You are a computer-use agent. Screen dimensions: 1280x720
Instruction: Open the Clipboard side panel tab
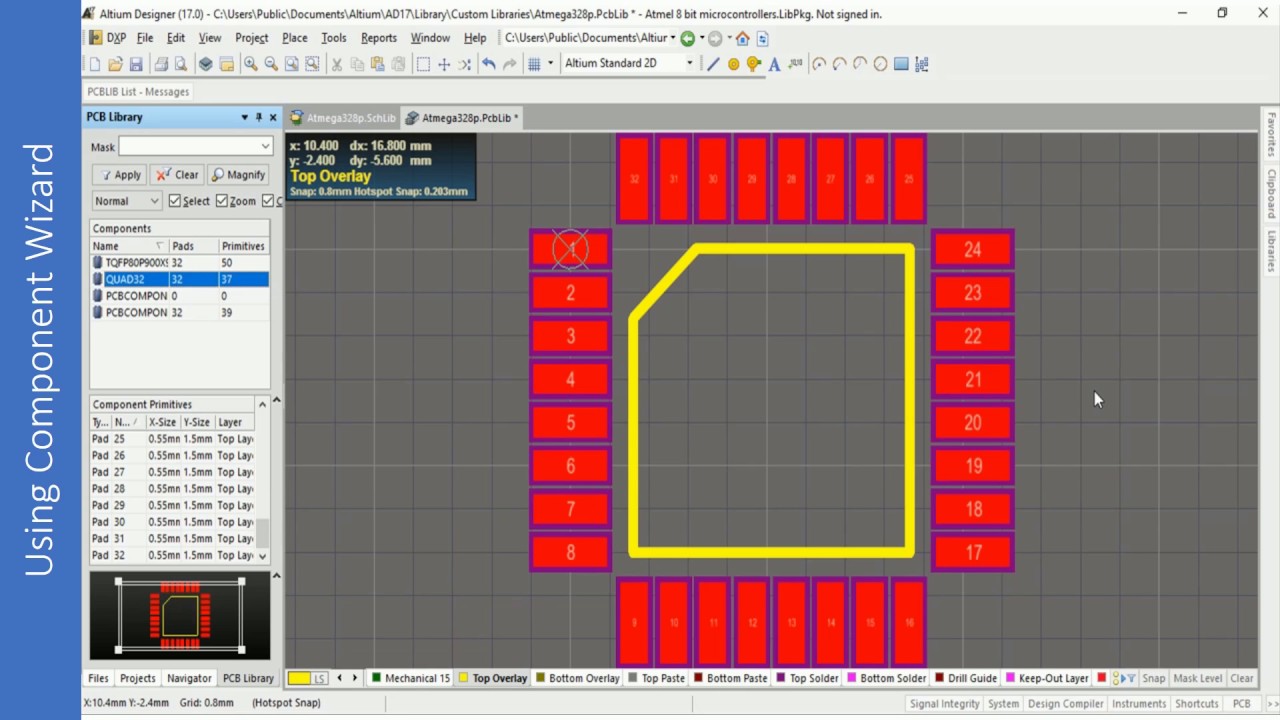(x=1271, y=194)
